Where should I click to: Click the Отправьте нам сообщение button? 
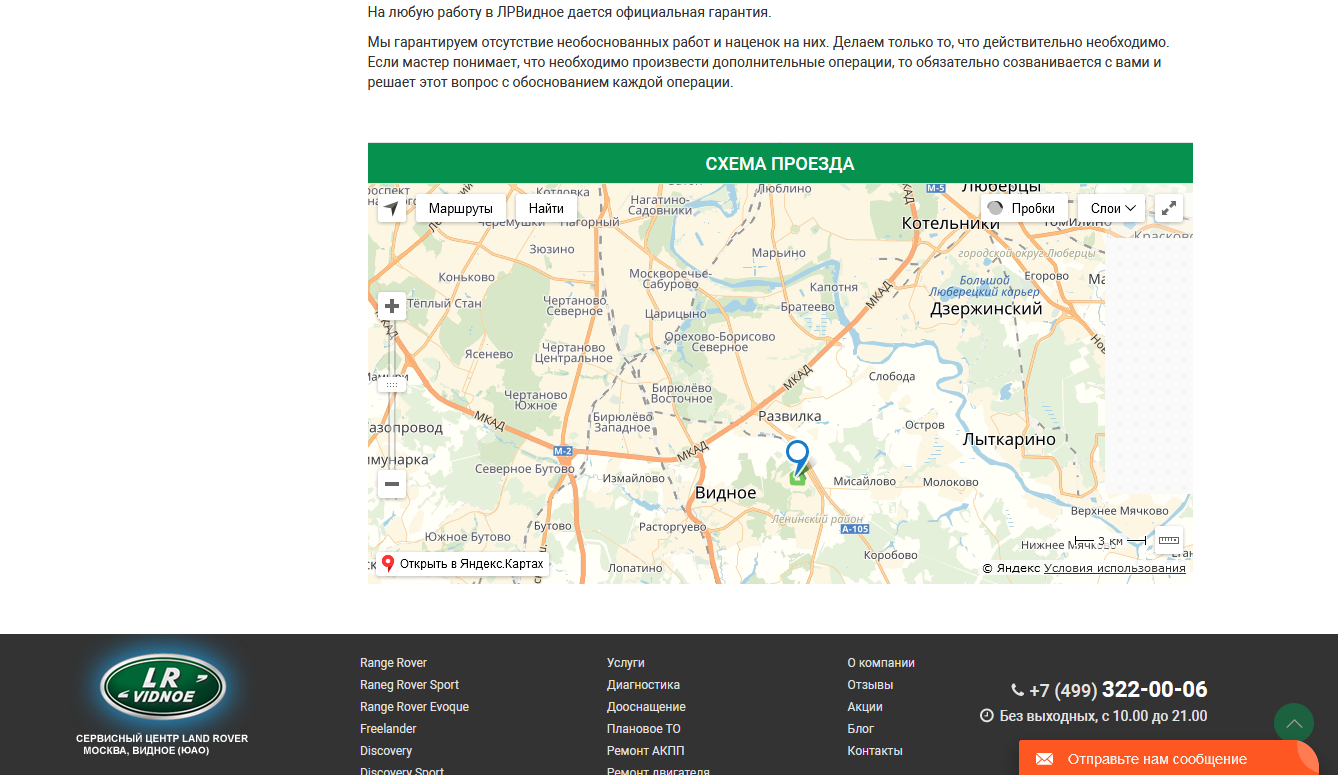[x=1169, y=759]
